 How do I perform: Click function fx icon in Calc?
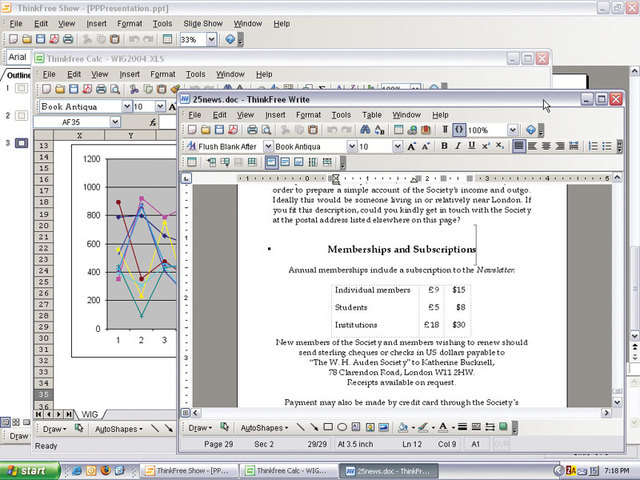point(153,122)
